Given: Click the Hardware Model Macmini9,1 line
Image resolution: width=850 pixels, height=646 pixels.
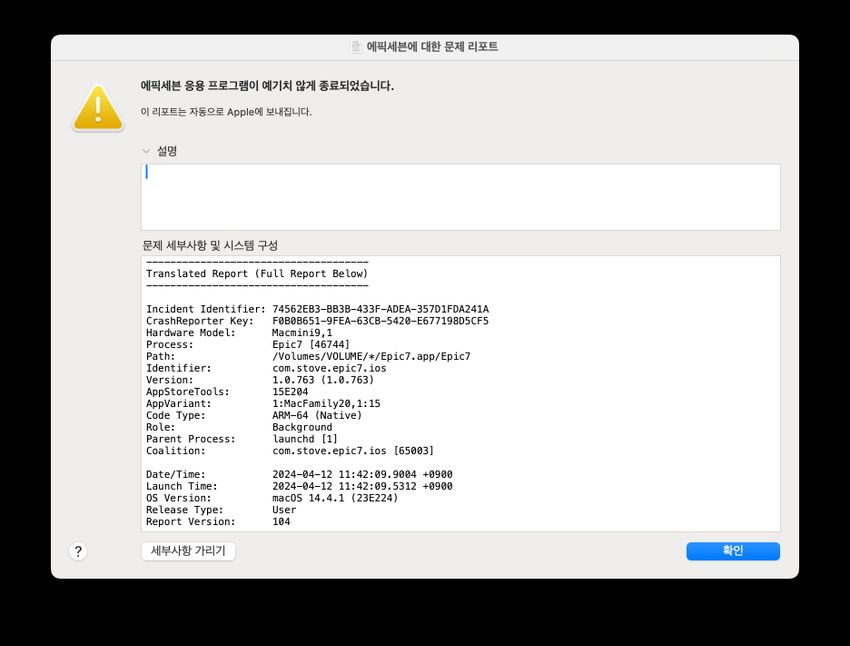Looking at the screenshot, I should point(239,333).
